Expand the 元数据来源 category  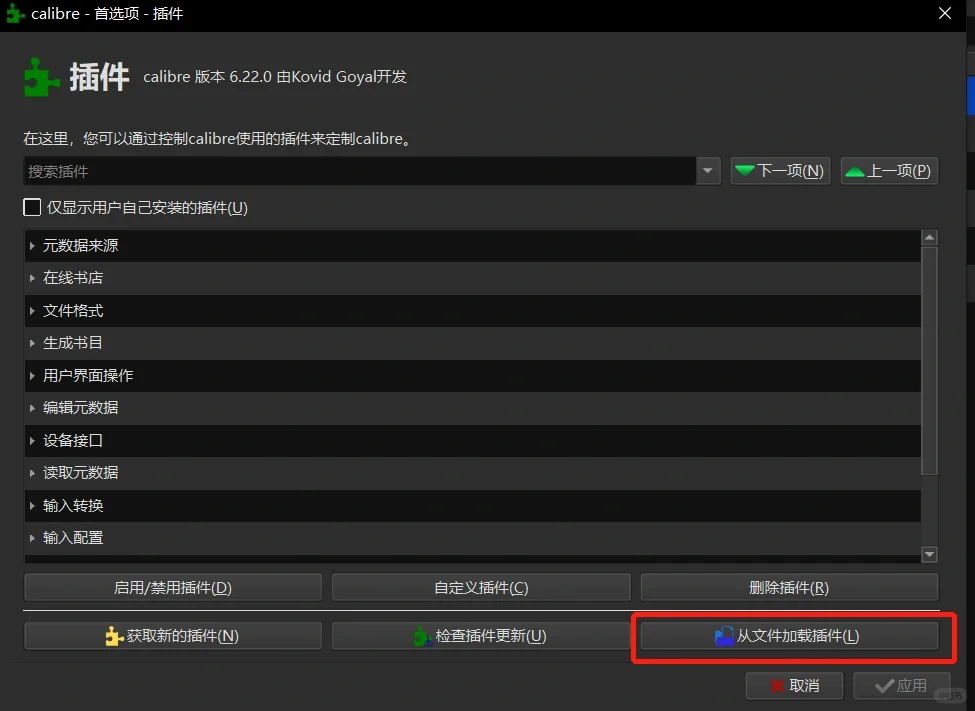[x=32, y=246]
